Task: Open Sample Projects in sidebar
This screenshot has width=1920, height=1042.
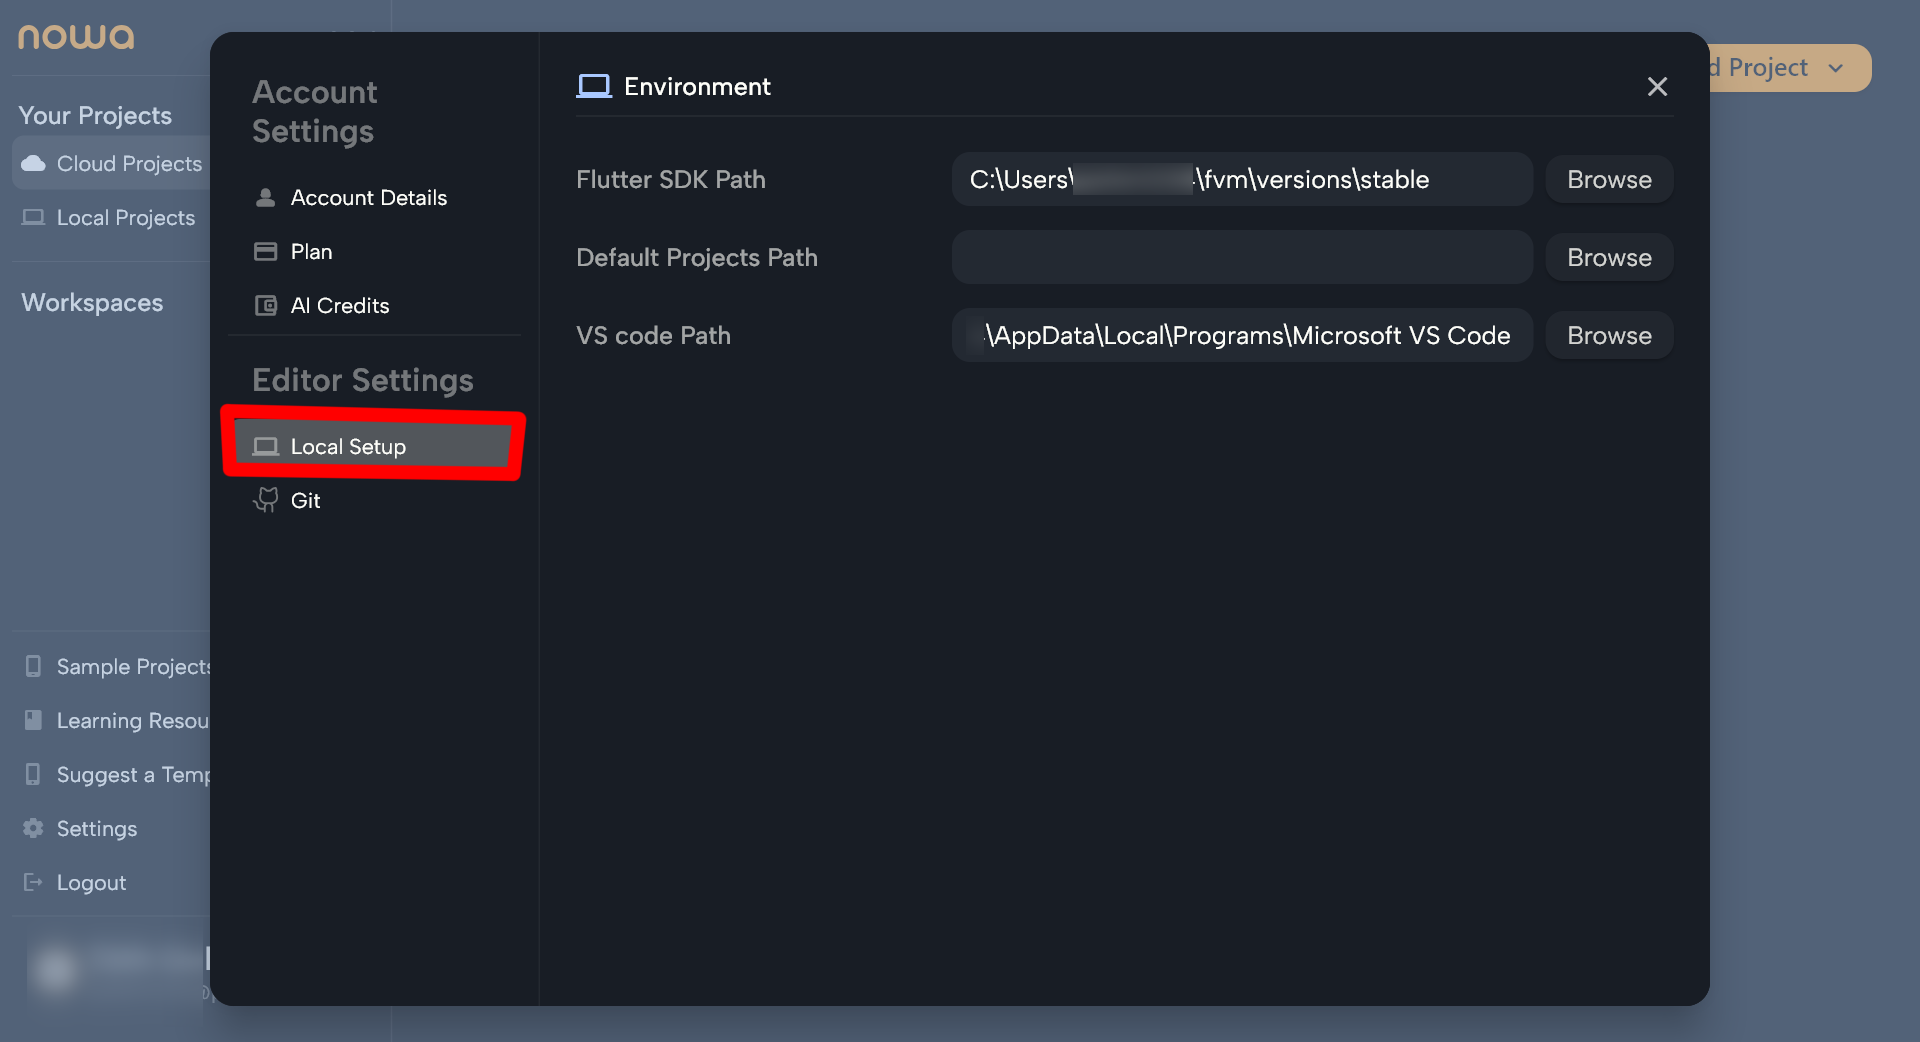Action: tap(132, 667)
